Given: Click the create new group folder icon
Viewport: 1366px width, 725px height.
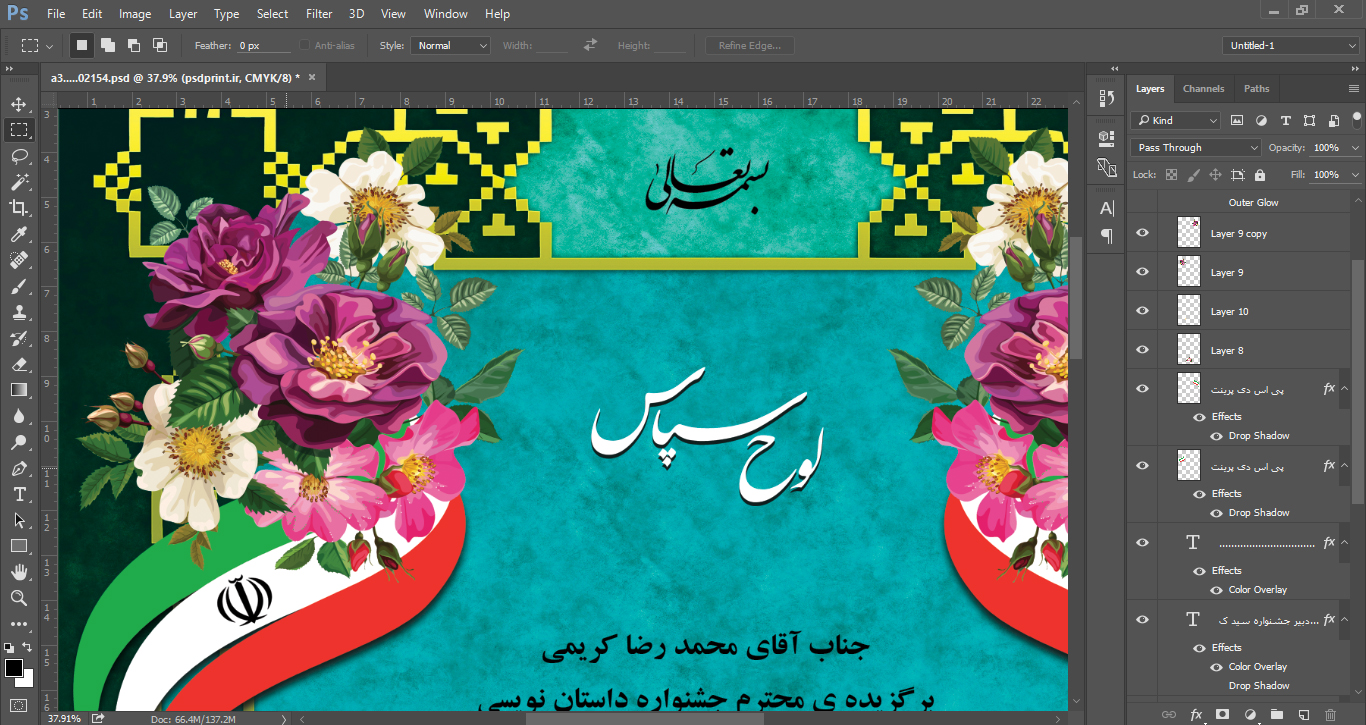Looking at the screenshot, I should (x=1276, y=715).
